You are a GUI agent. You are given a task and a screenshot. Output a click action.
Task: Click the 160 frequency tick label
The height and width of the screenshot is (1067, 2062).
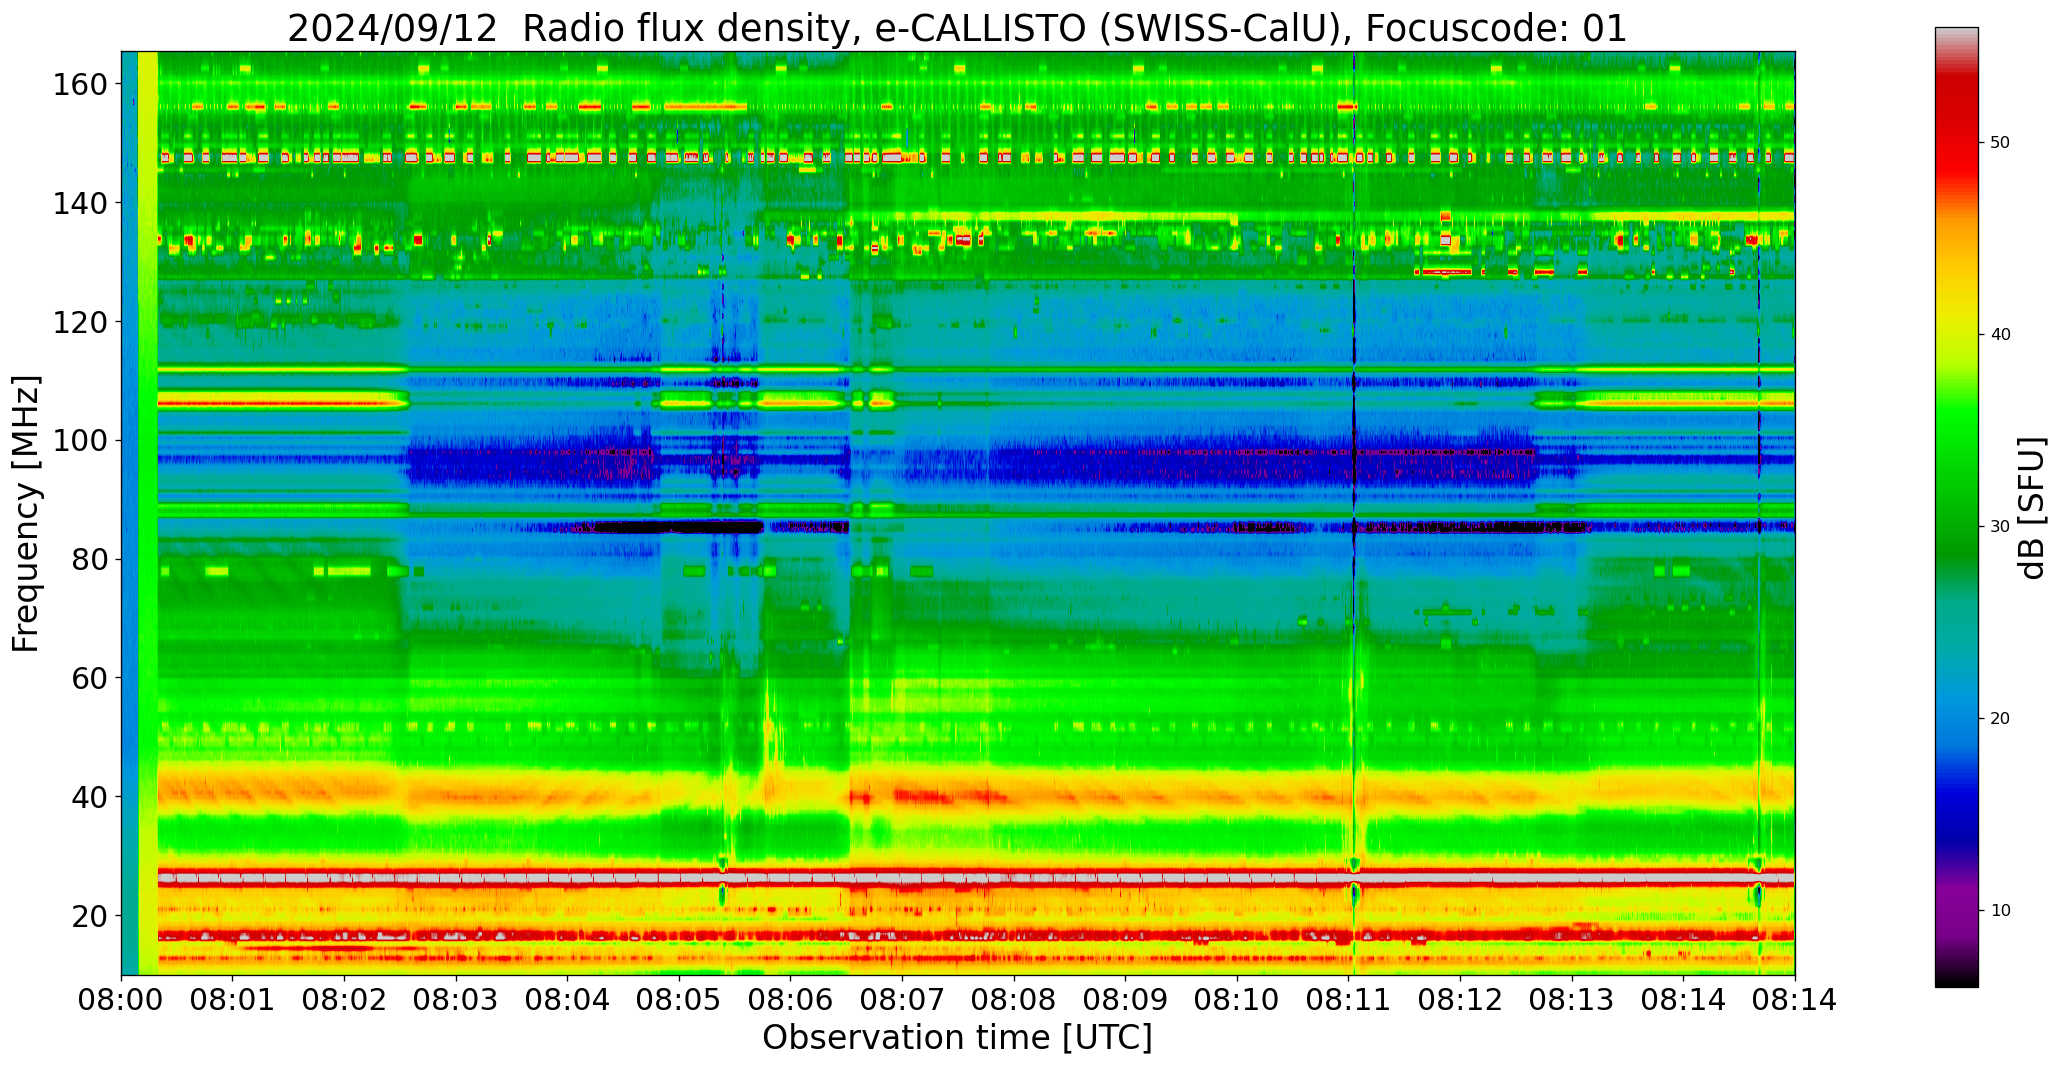79,85
